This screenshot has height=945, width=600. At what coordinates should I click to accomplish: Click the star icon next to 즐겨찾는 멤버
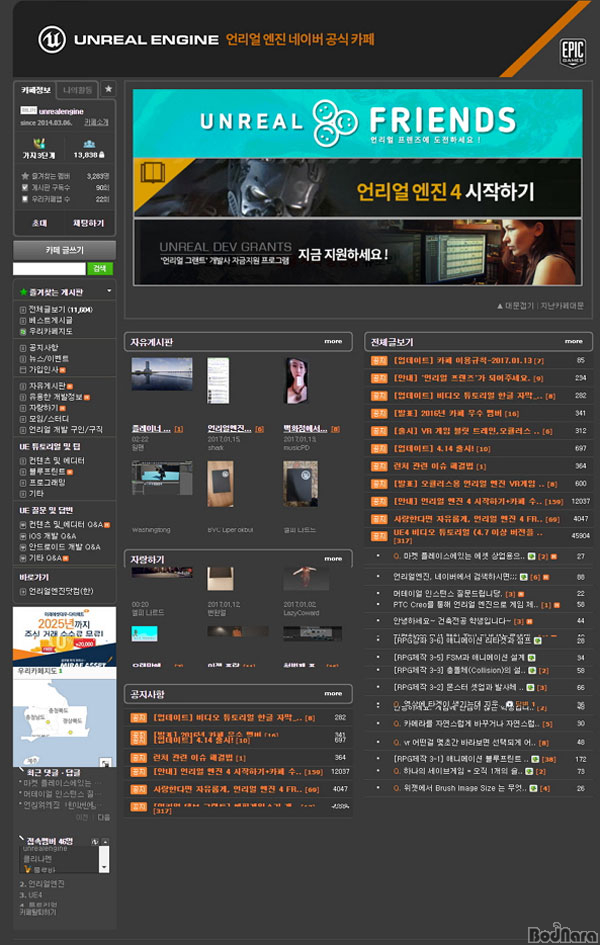(25, 176)
